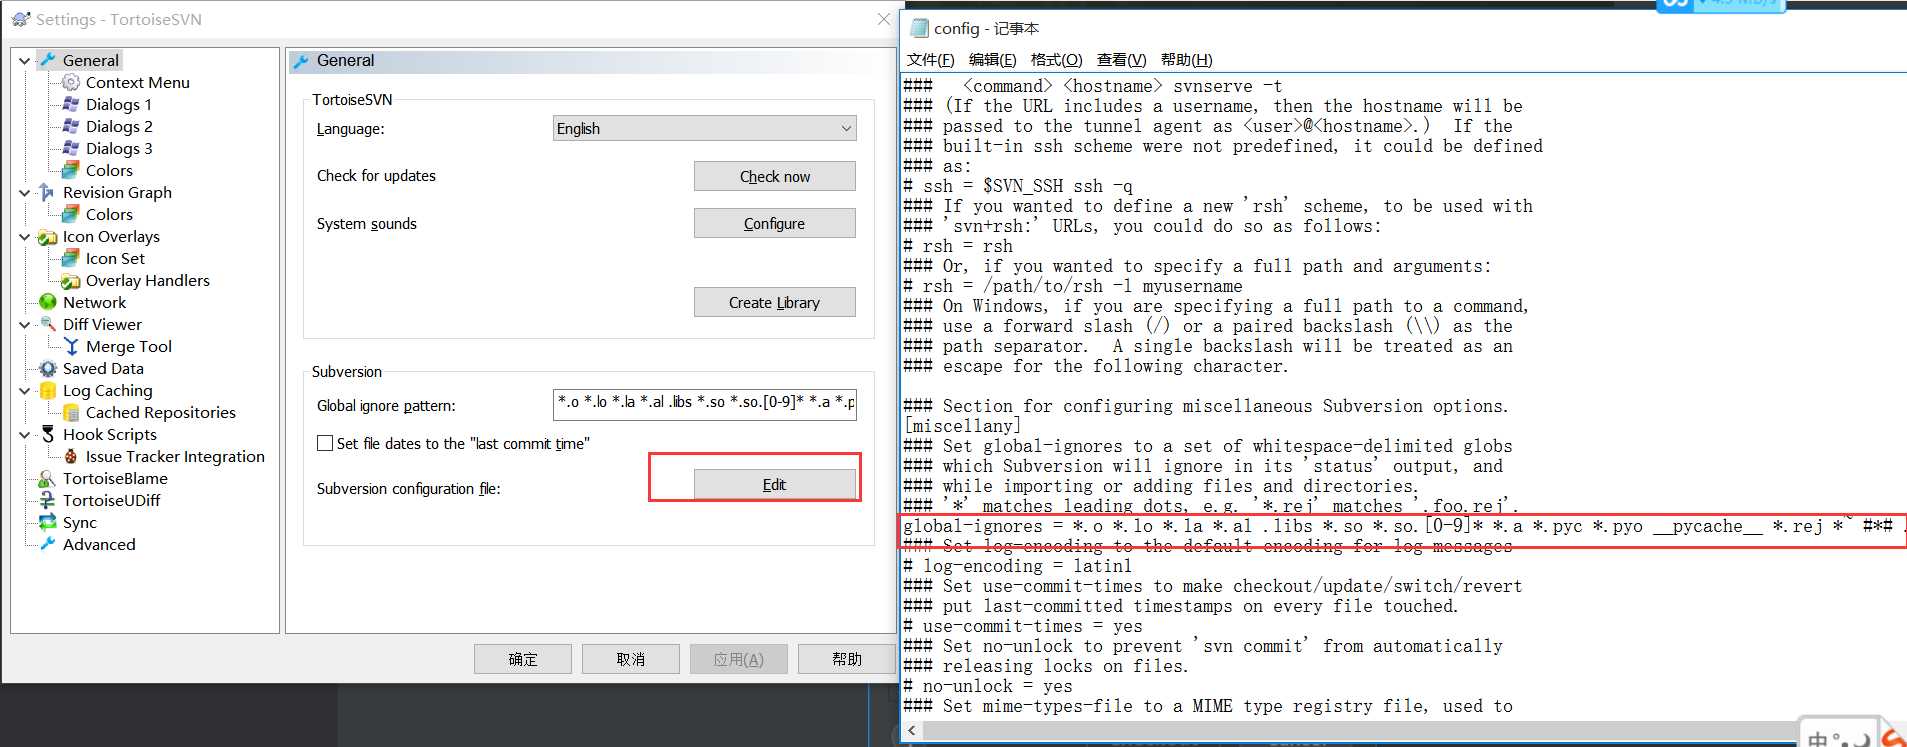This screenshot has height=747, width=1907.
Task: Click the 确定 button
Action: [x=523, y=659]
